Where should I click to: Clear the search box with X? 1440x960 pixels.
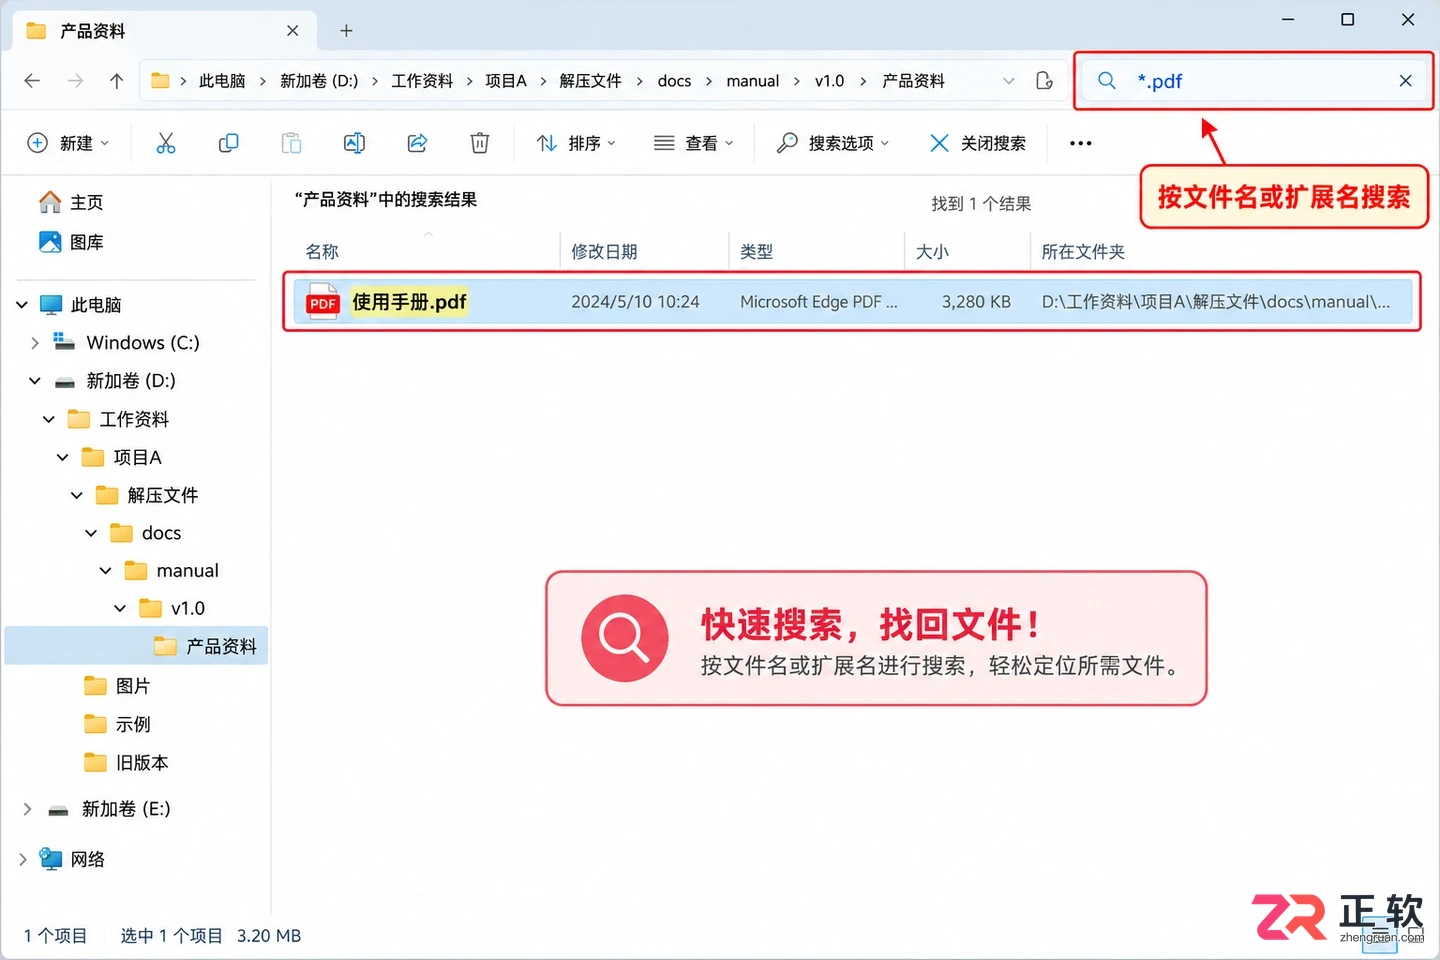point(1405,81)
